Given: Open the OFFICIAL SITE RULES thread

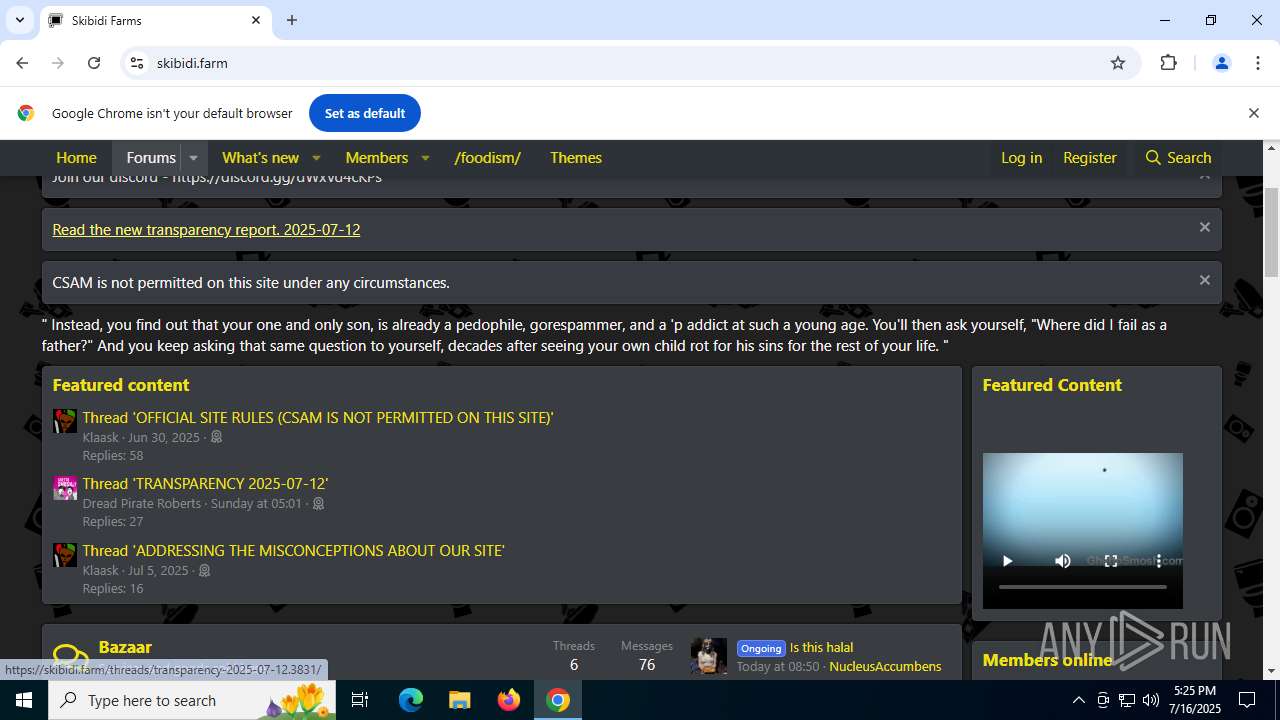Looking at the screenshot, I should (317, 417).
